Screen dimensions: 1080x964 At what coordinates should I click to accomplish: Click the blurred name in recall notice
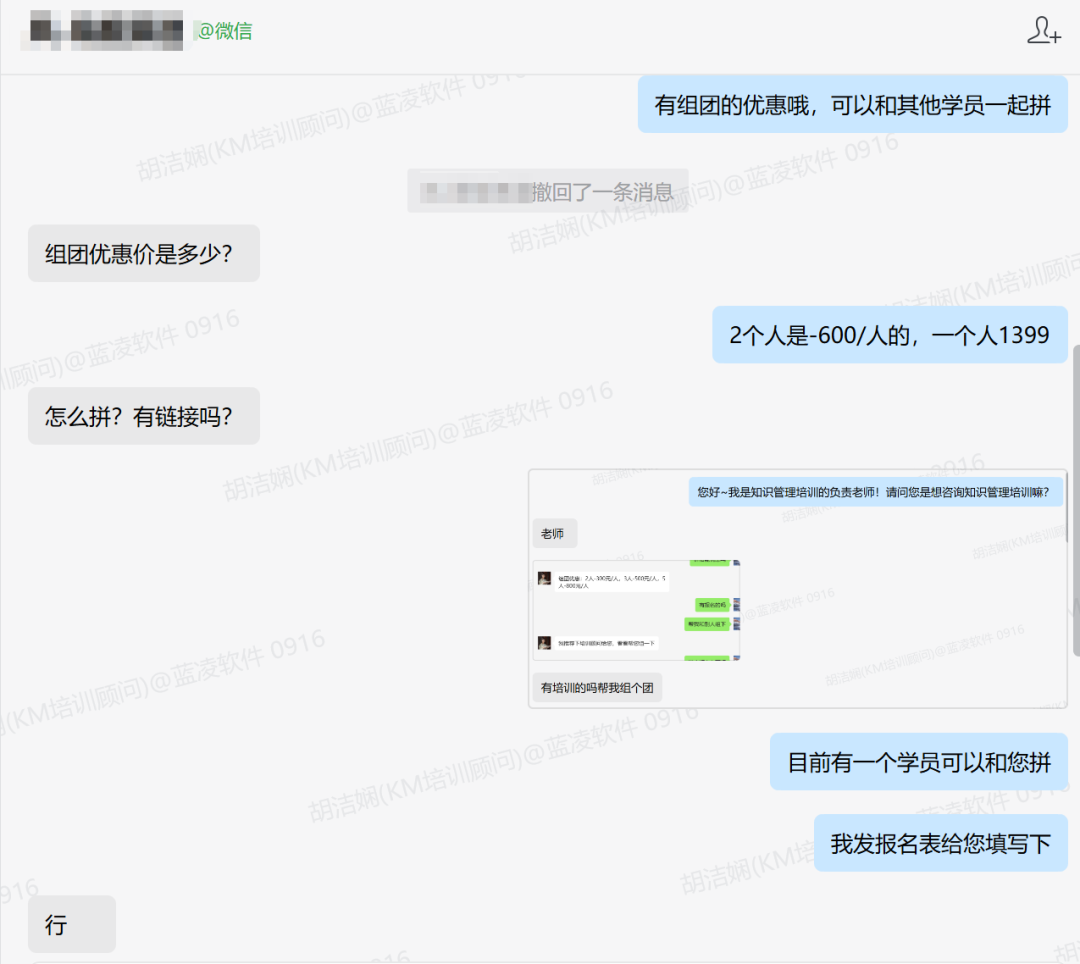(473, 190)
